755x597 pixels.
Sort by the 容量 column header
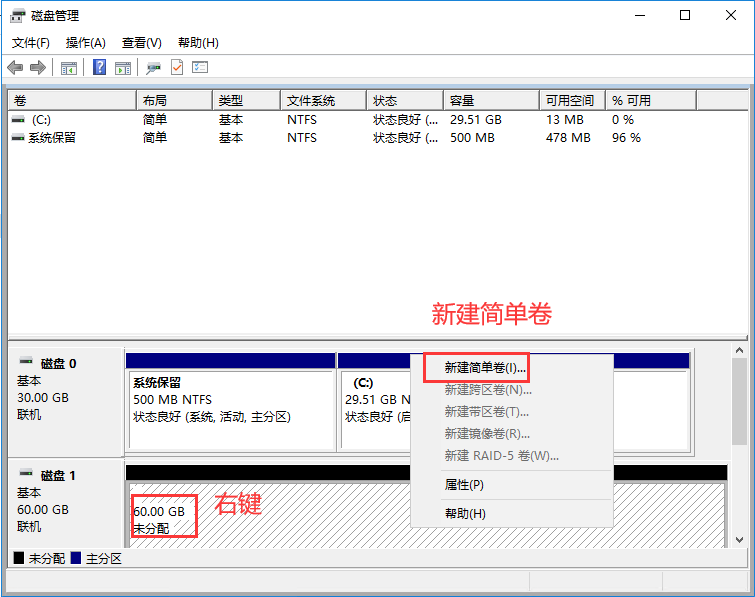[491, 101]
